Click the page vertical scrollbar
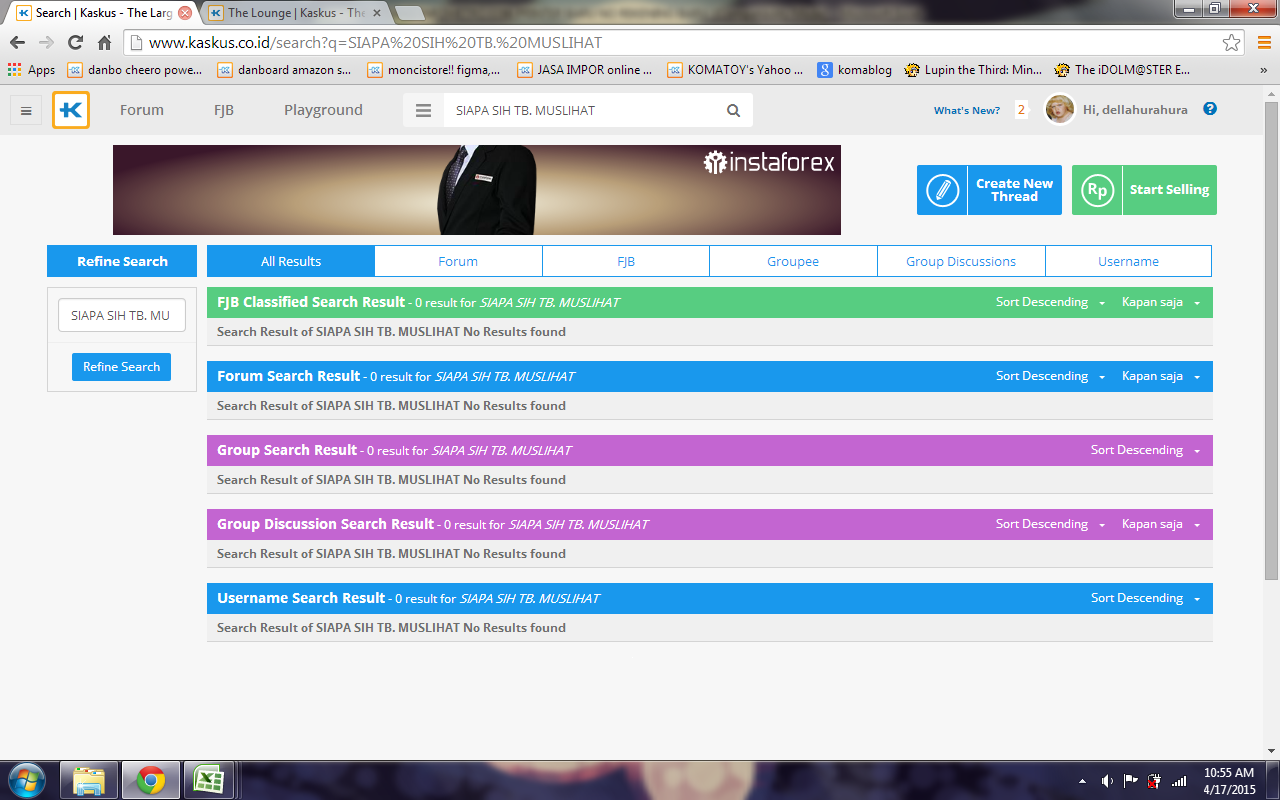 pyautogui.click(x=1271, y=340)
